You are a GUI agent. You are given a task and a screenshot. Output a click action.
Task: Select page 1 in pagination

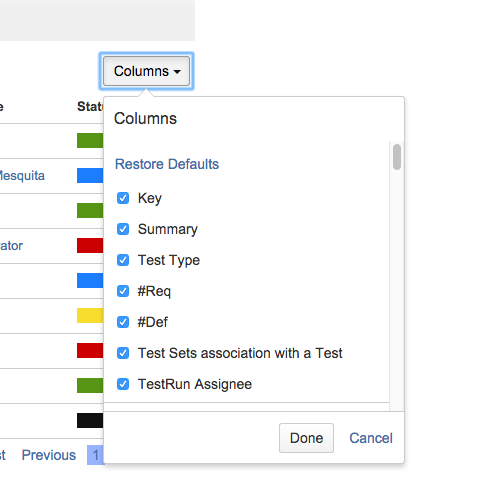click(x=95, y=455)
